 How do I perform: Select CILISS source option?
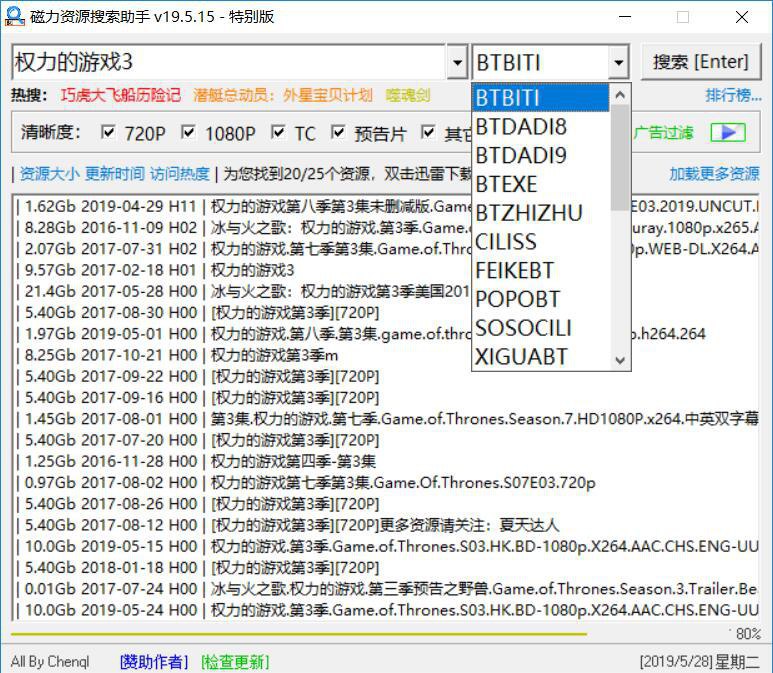point(541,242)
